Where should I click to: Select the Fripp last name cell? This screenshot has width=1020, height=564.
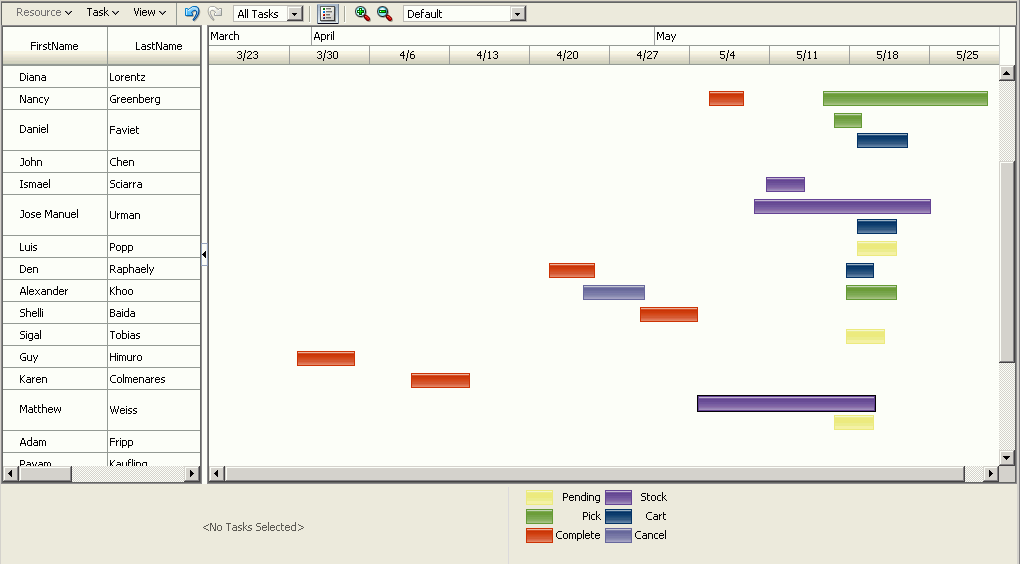154,442
